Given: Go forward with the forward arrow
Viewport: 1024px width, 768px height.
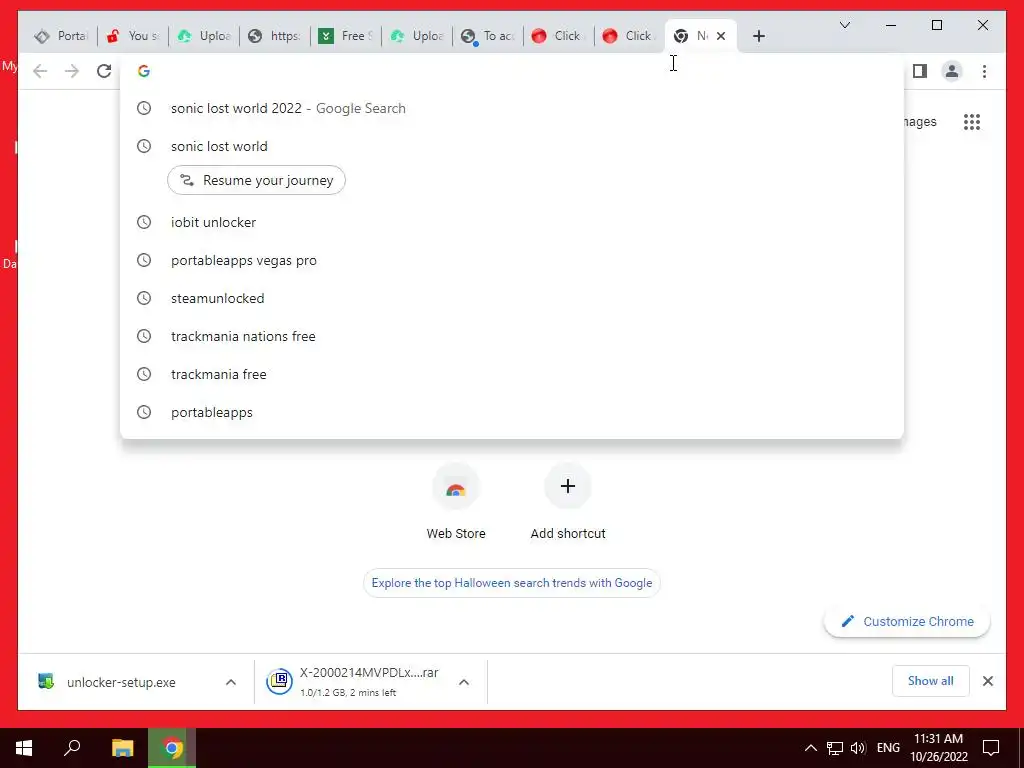Looking at the screenshot, I should point(72,71).
